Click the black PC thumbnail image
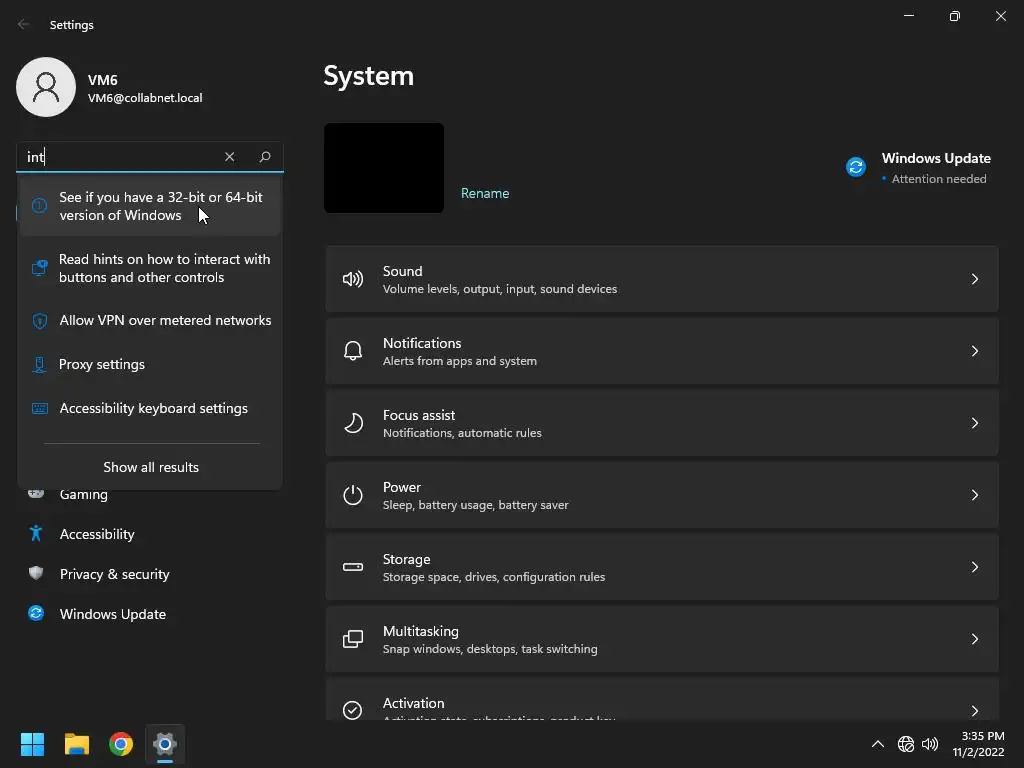 click(x=384, y=168)
